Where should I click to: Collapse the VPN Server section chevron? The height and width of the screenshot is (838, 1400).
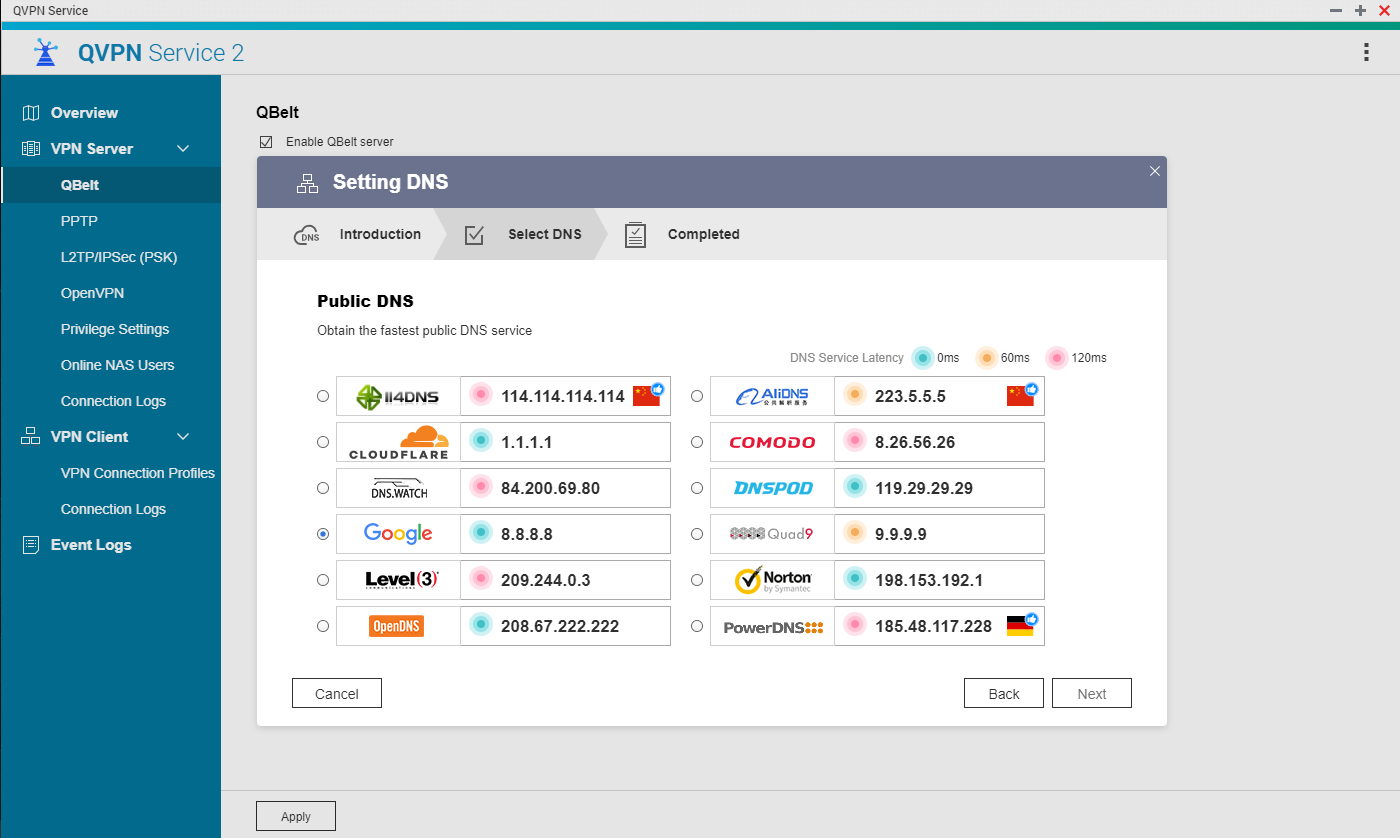coord(183,149)
